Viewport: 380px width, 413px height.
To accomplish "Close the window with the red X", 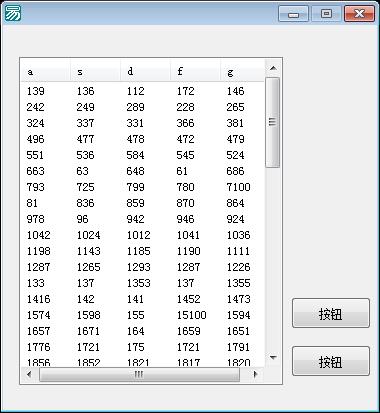I will [x=359, y=14].
